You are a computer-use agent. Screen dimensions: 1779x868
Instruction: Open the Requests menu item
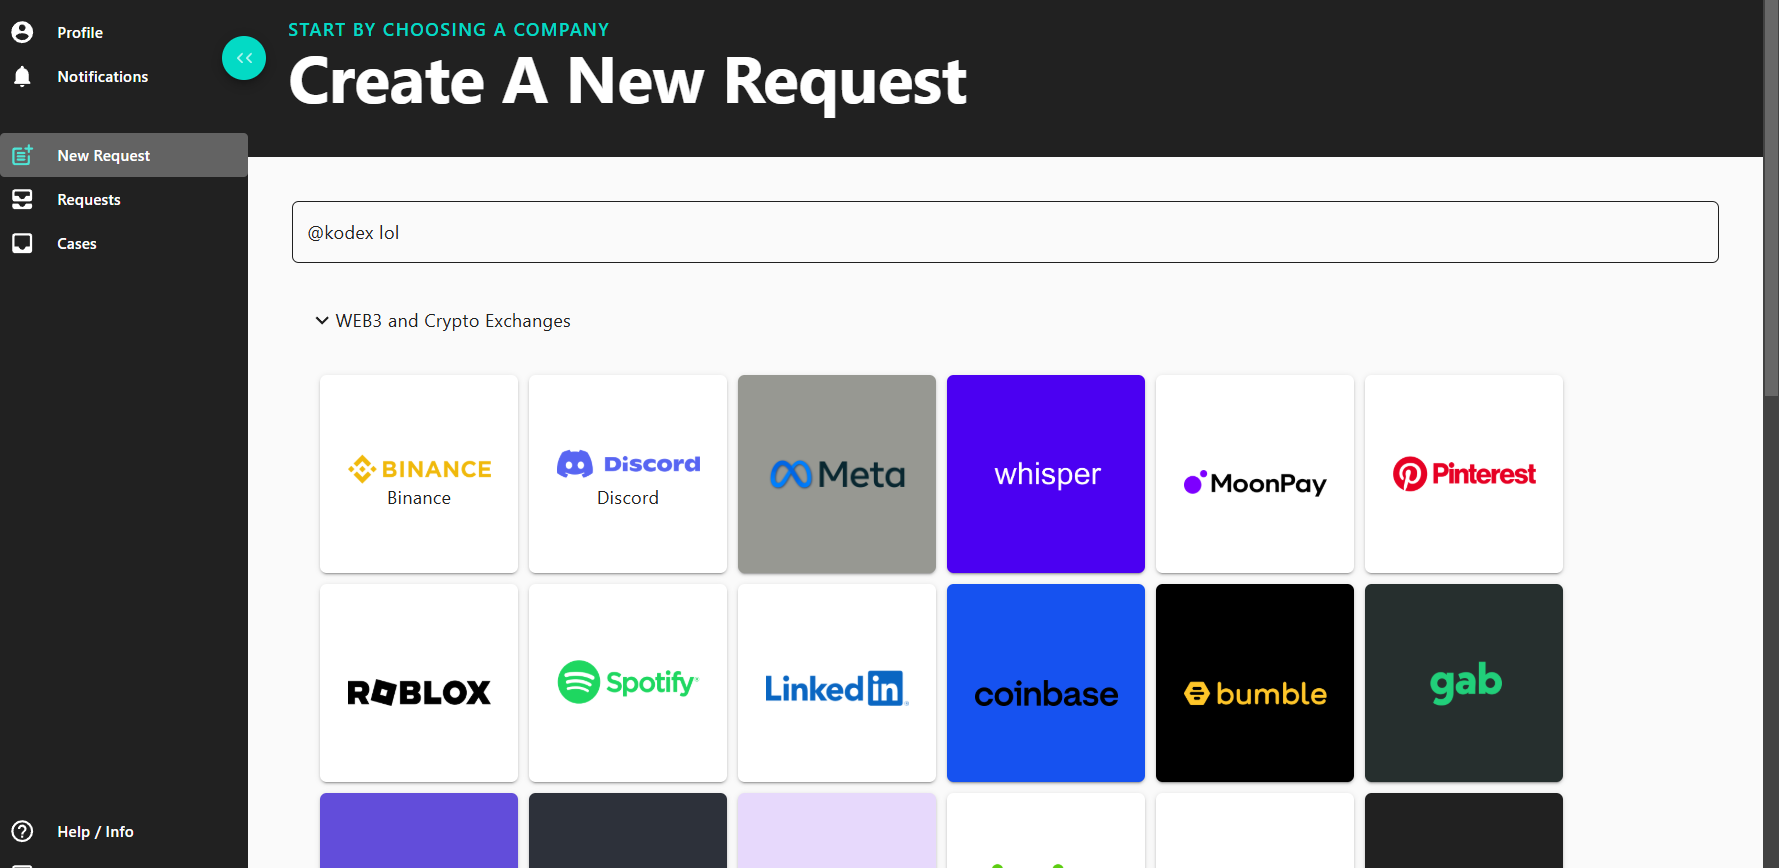89,200
